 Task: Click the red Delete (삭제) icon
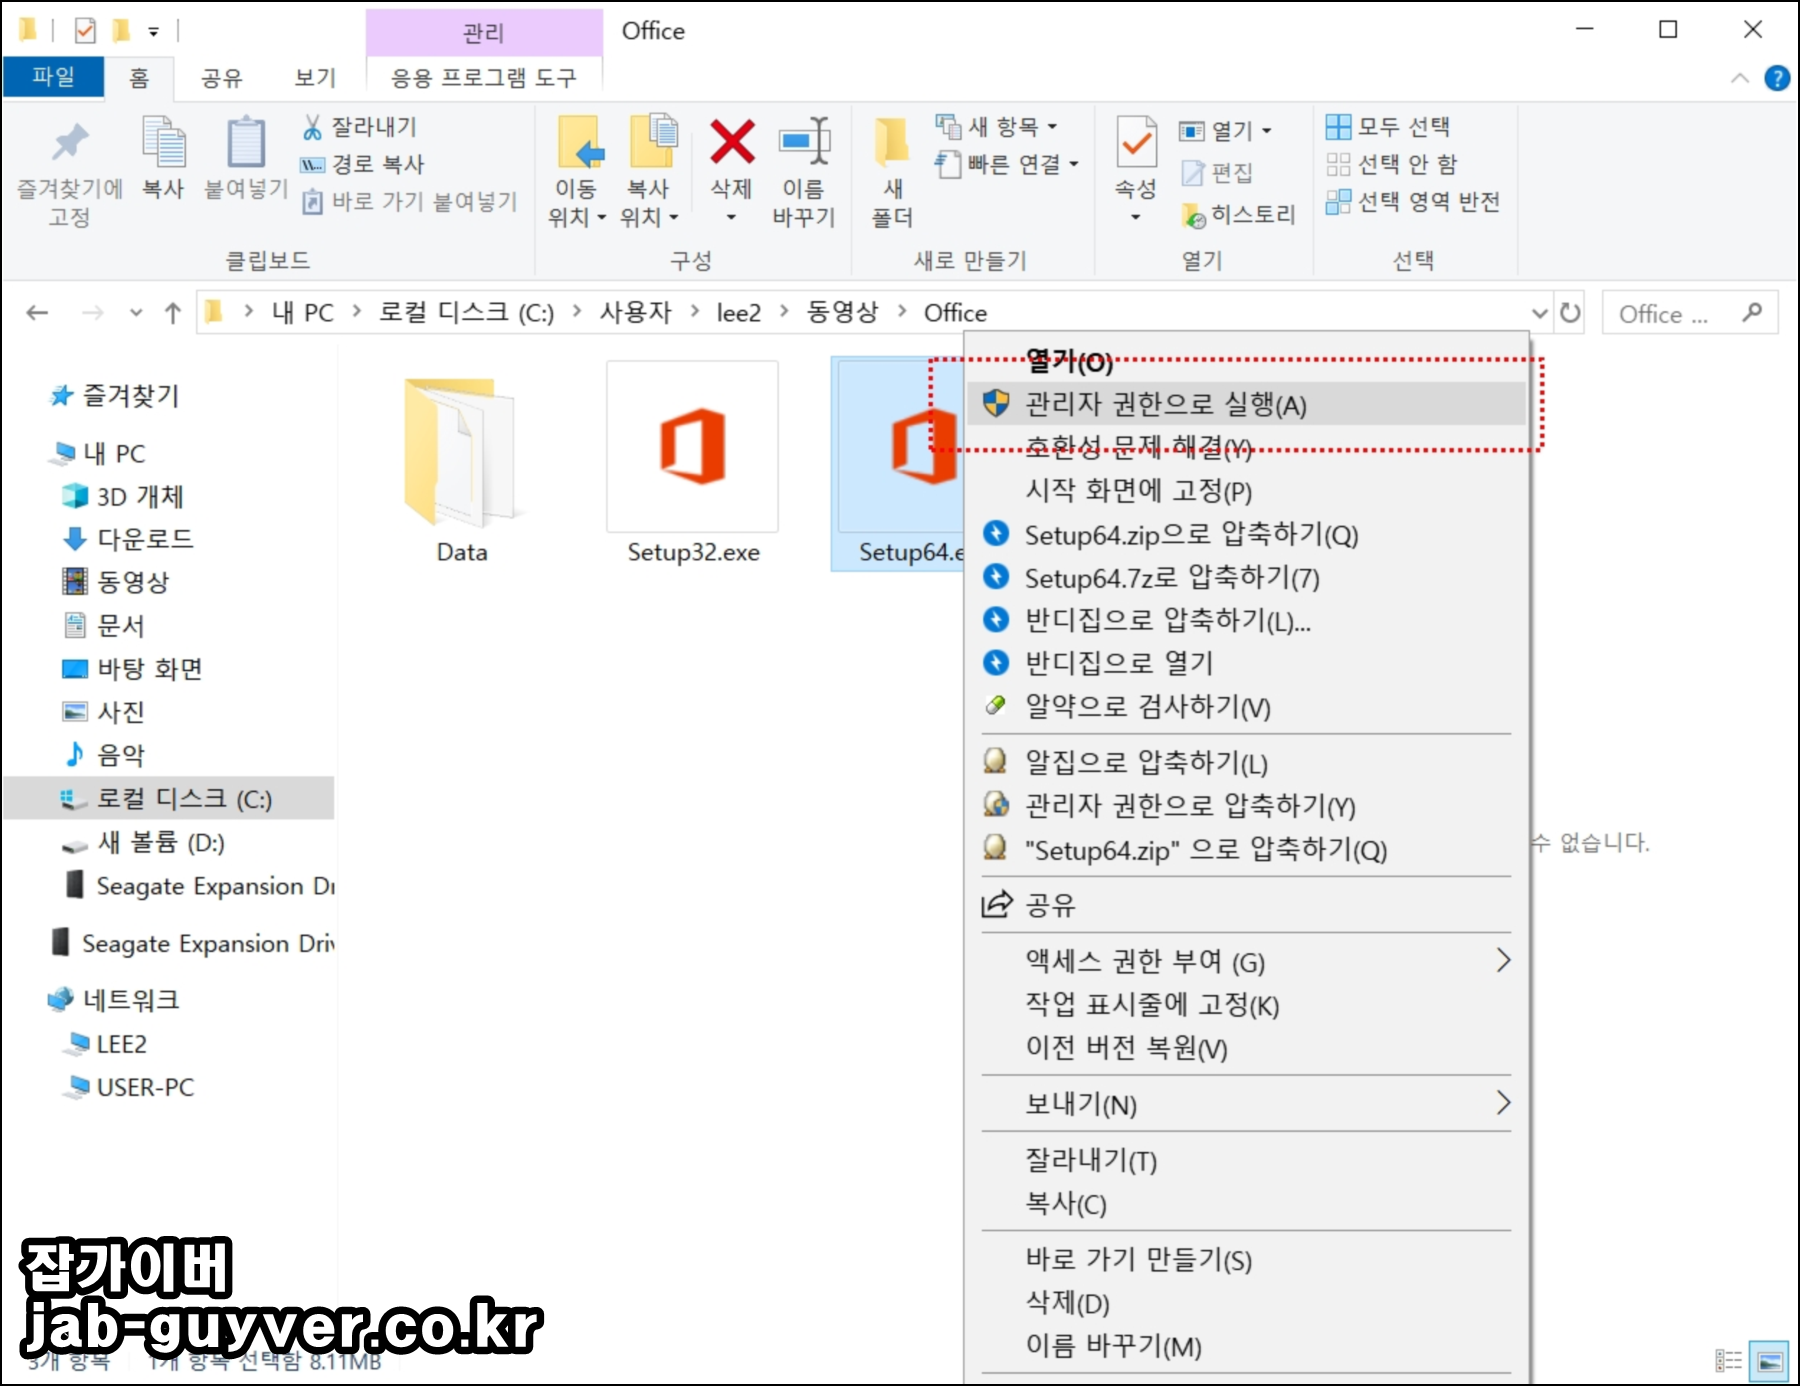(732, 141)
